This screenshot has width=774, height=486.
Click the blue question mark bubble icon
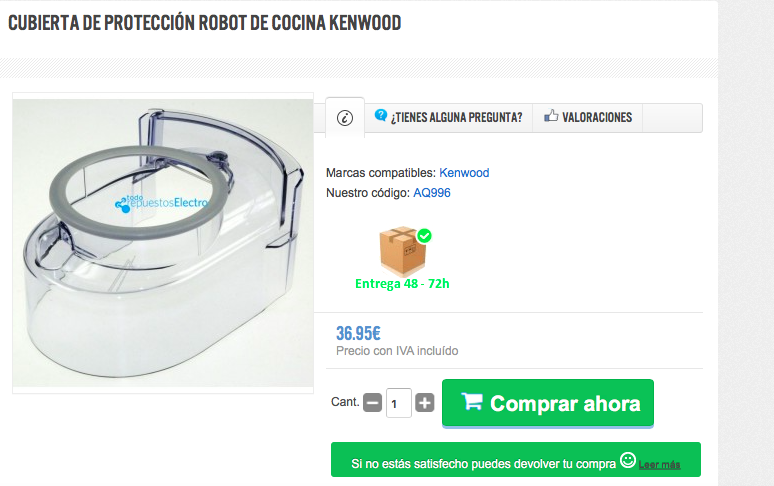coord(381,115)
